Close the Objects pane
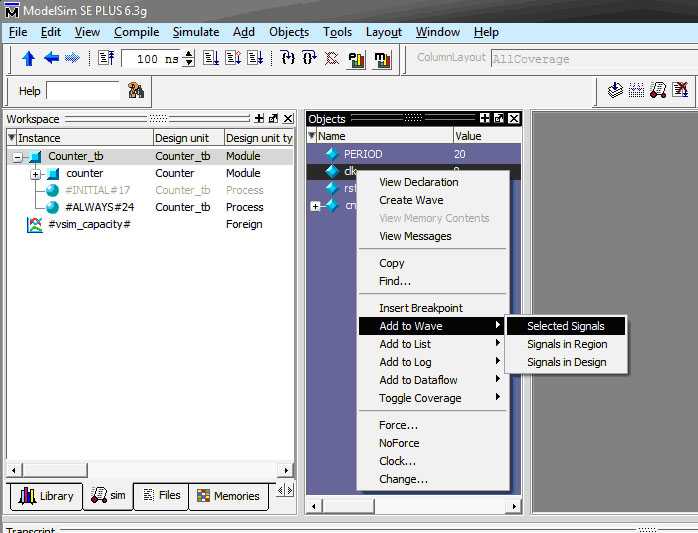698x533 pixels. point(514,118)
